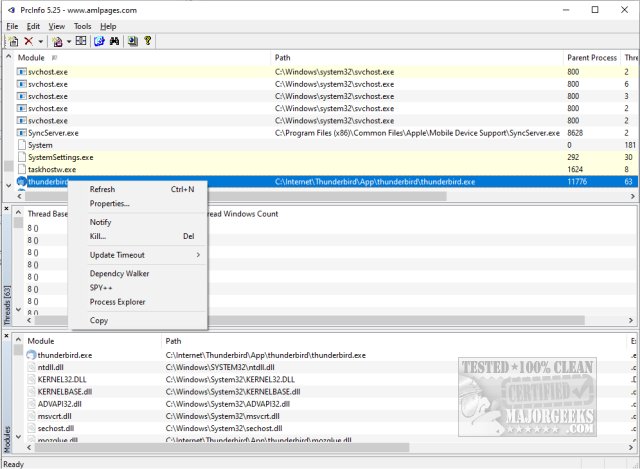Select the SyncServer.exe process row icon
Viewport: 640px width, 469px height.
22,133
